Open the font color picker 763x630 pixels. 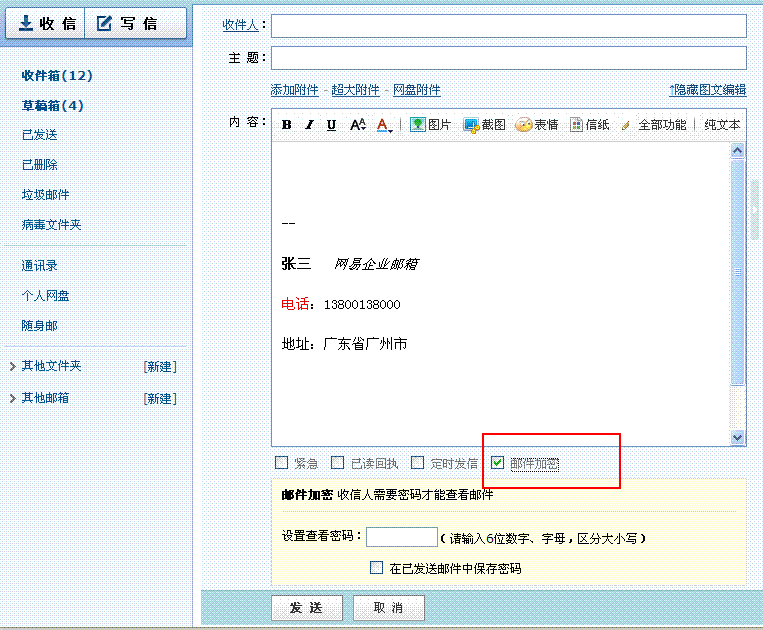click(384, 125)
